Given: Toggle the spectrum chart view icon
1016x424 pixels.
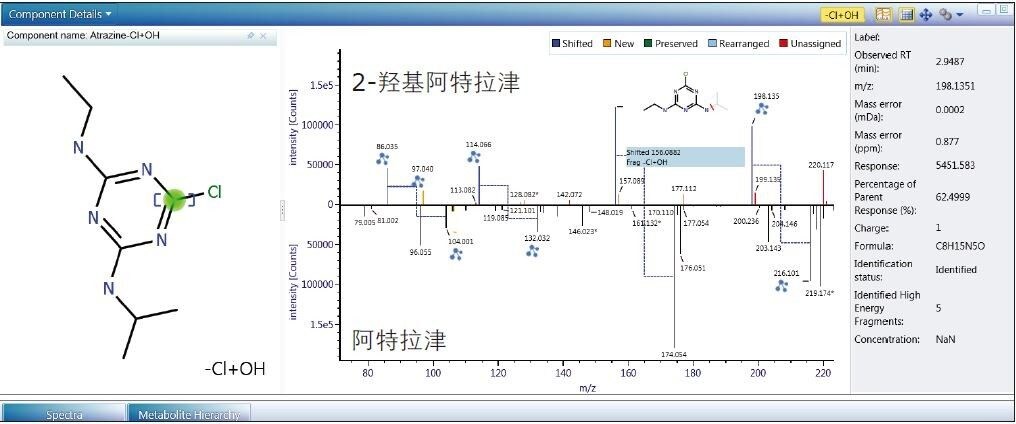Looking at the screenshot, I should point(884,14).
